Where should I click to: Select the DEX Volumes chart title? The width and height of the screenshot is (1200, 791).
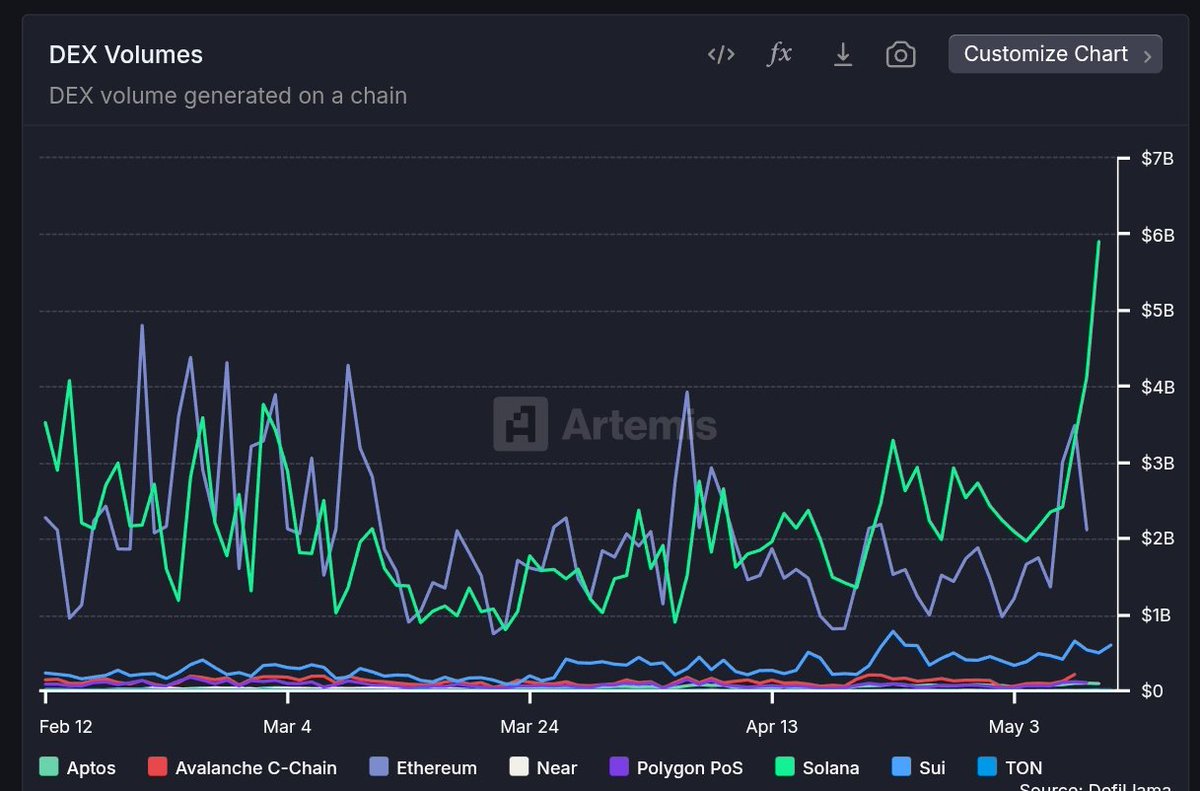126,54
